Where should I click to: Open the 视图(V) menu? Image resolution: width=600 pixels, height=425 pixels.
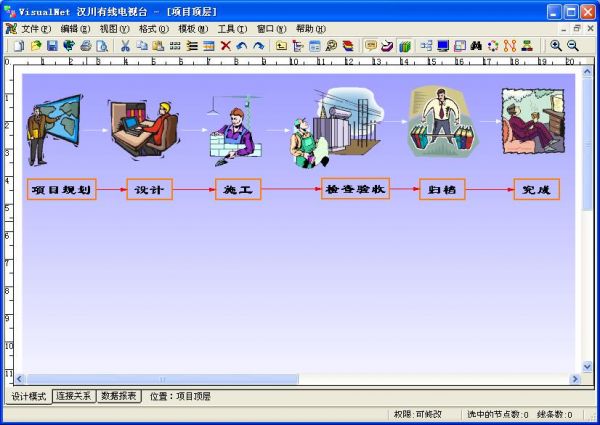pyautogui.click(x=114, y=29)
